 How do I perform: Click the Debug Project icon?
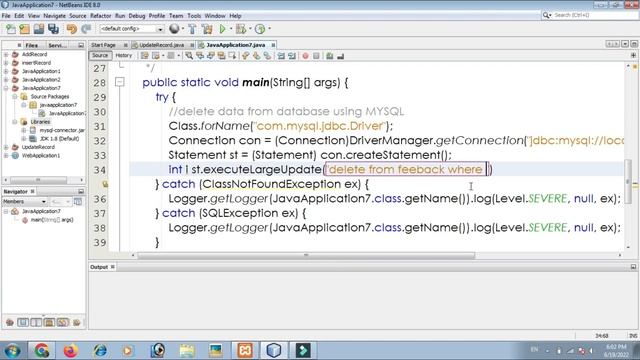coord(241,29)
